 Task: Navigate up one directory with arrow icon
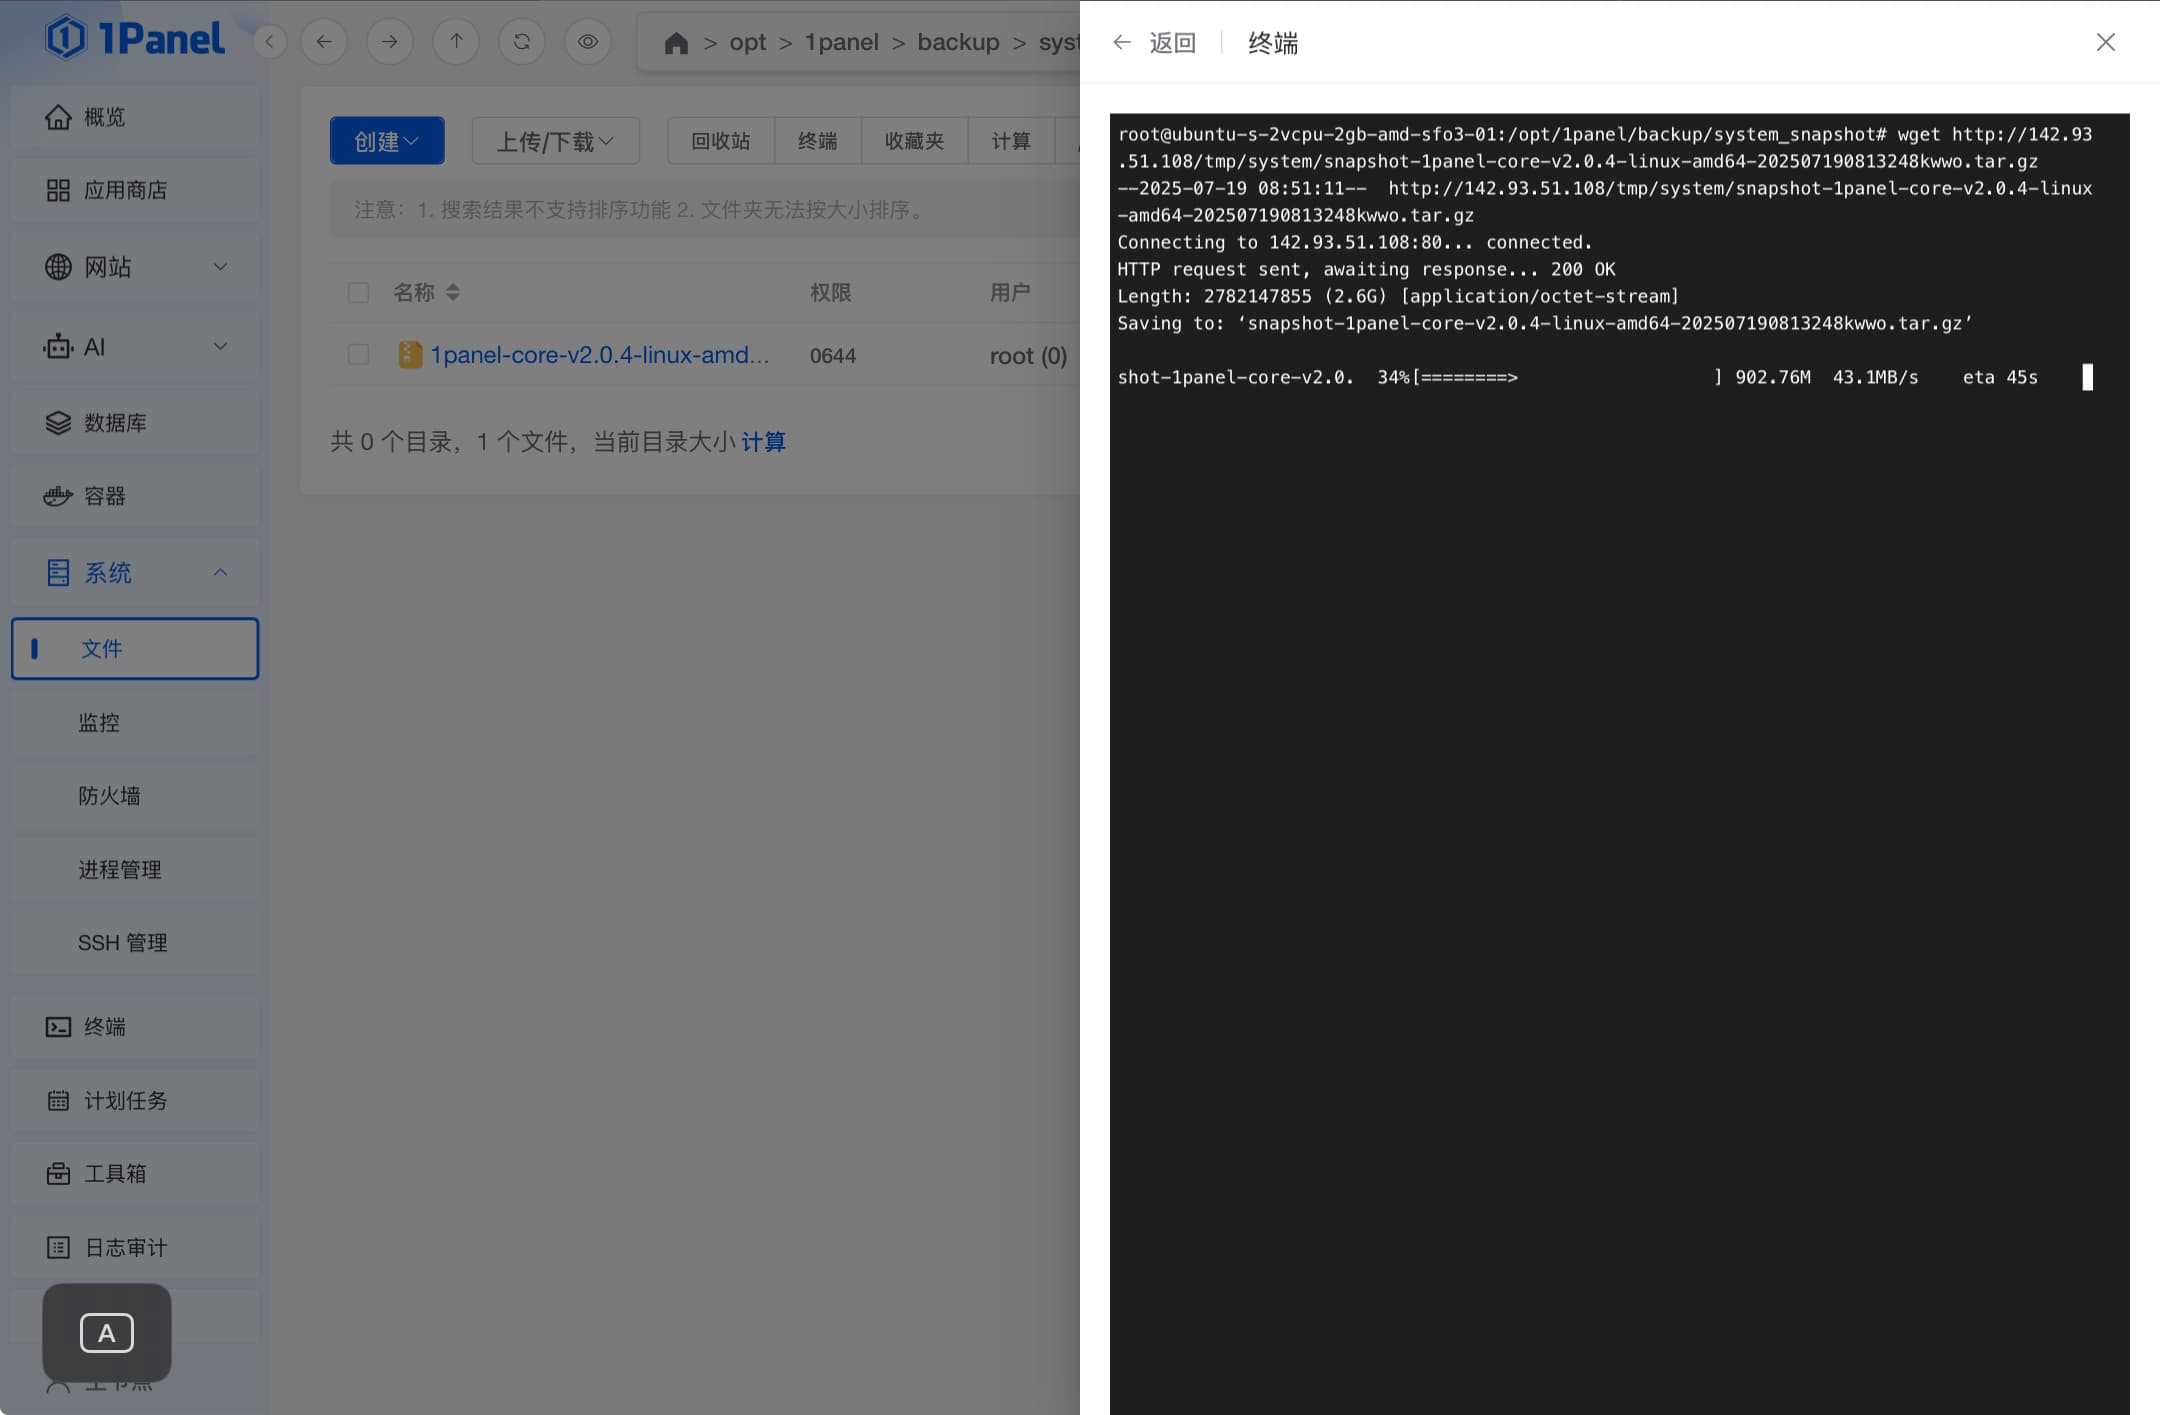click(x=456, y=41)
